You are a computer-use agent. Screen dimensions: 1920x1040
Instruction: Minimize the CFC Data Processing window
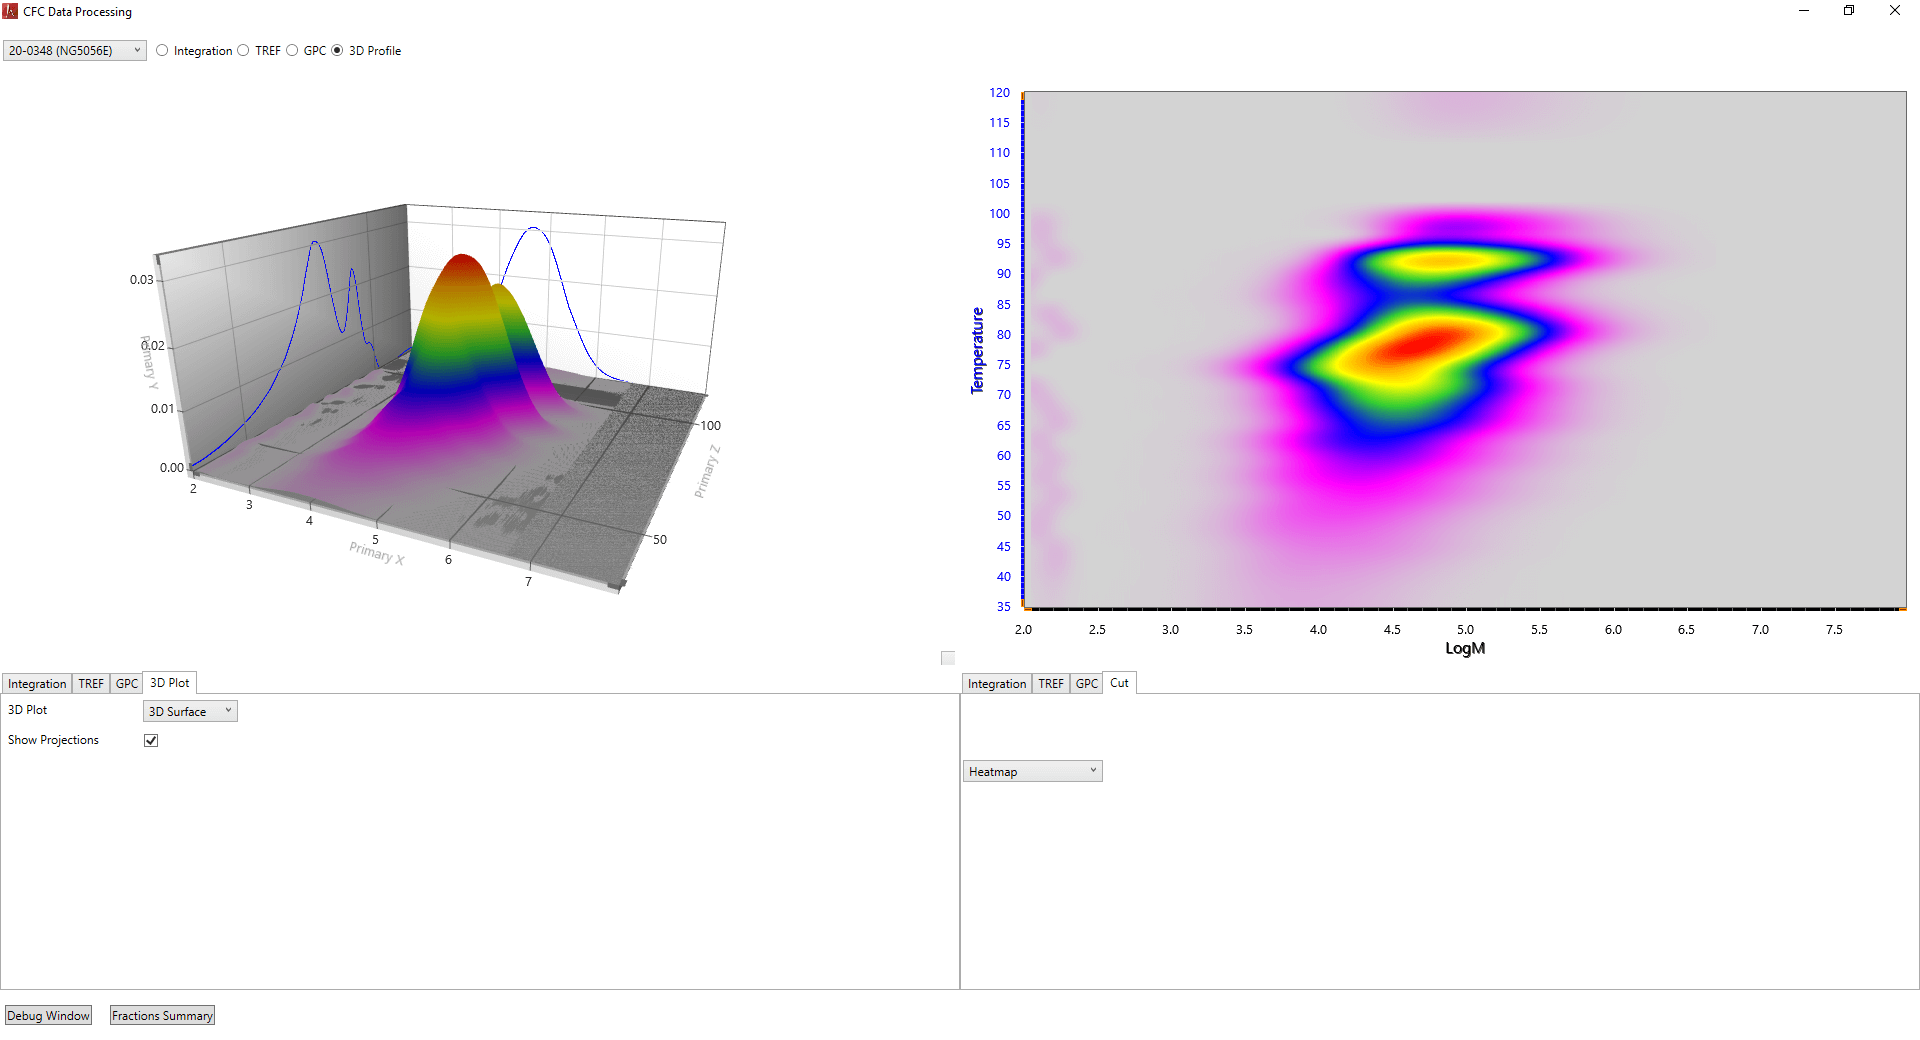click(1804, 11)
